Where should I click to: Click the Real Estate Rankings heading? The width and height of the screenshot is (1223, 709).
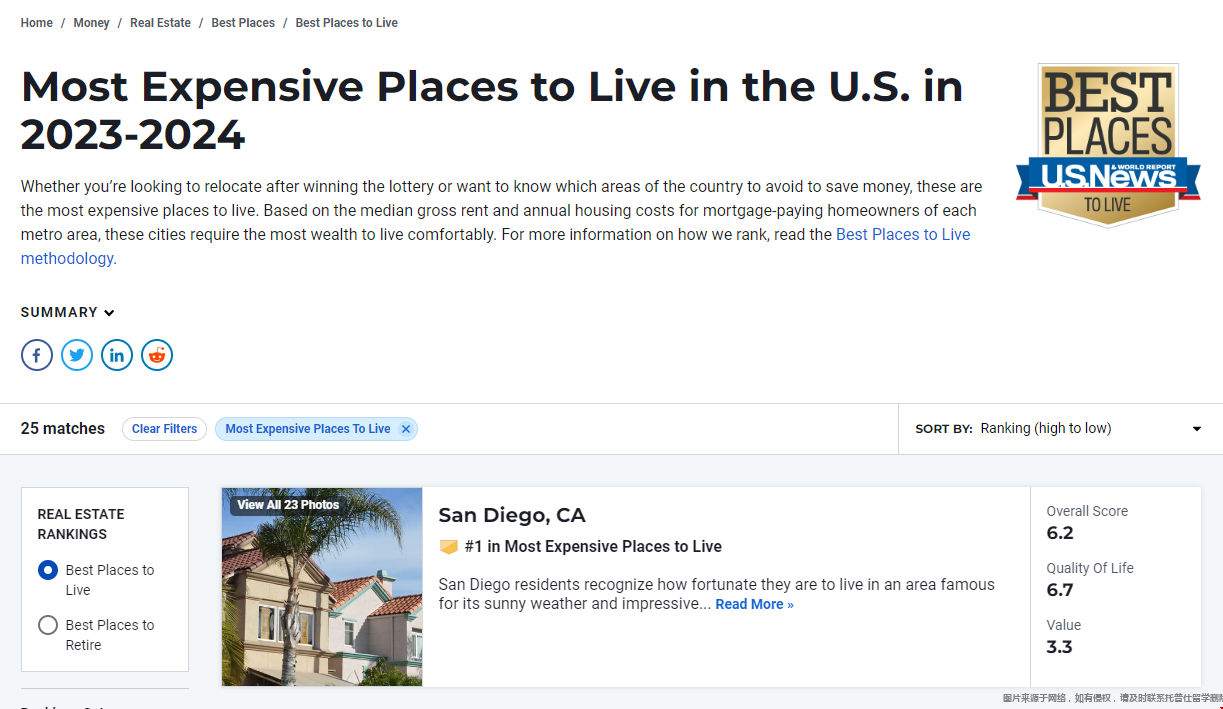pyautogui.click(x=81, y=524)
